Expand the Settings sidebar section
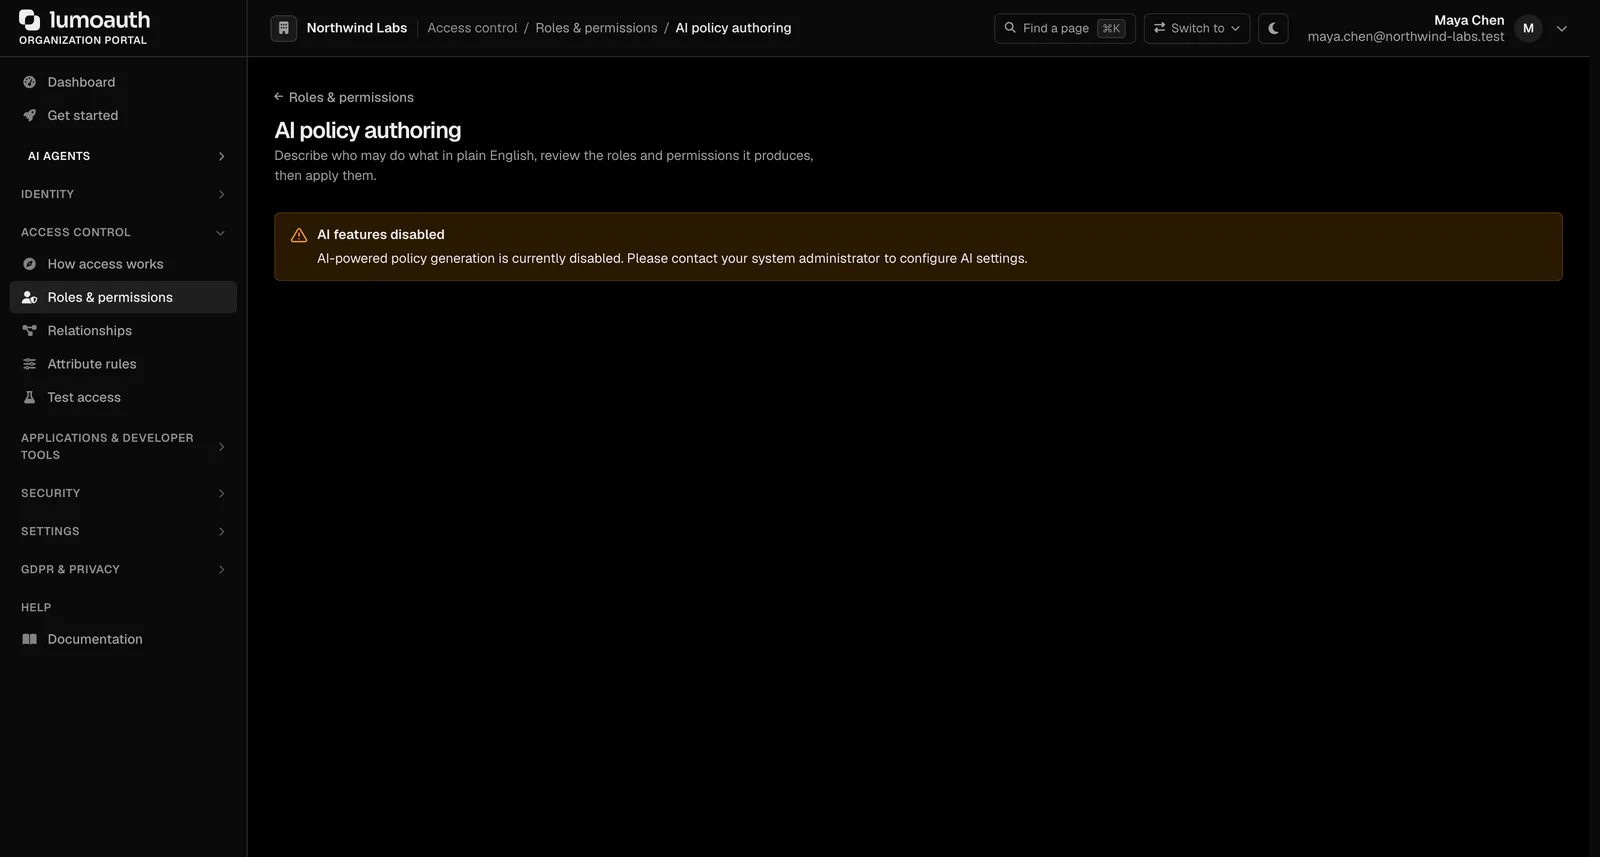1600x857 pixels. click(123, 531)
